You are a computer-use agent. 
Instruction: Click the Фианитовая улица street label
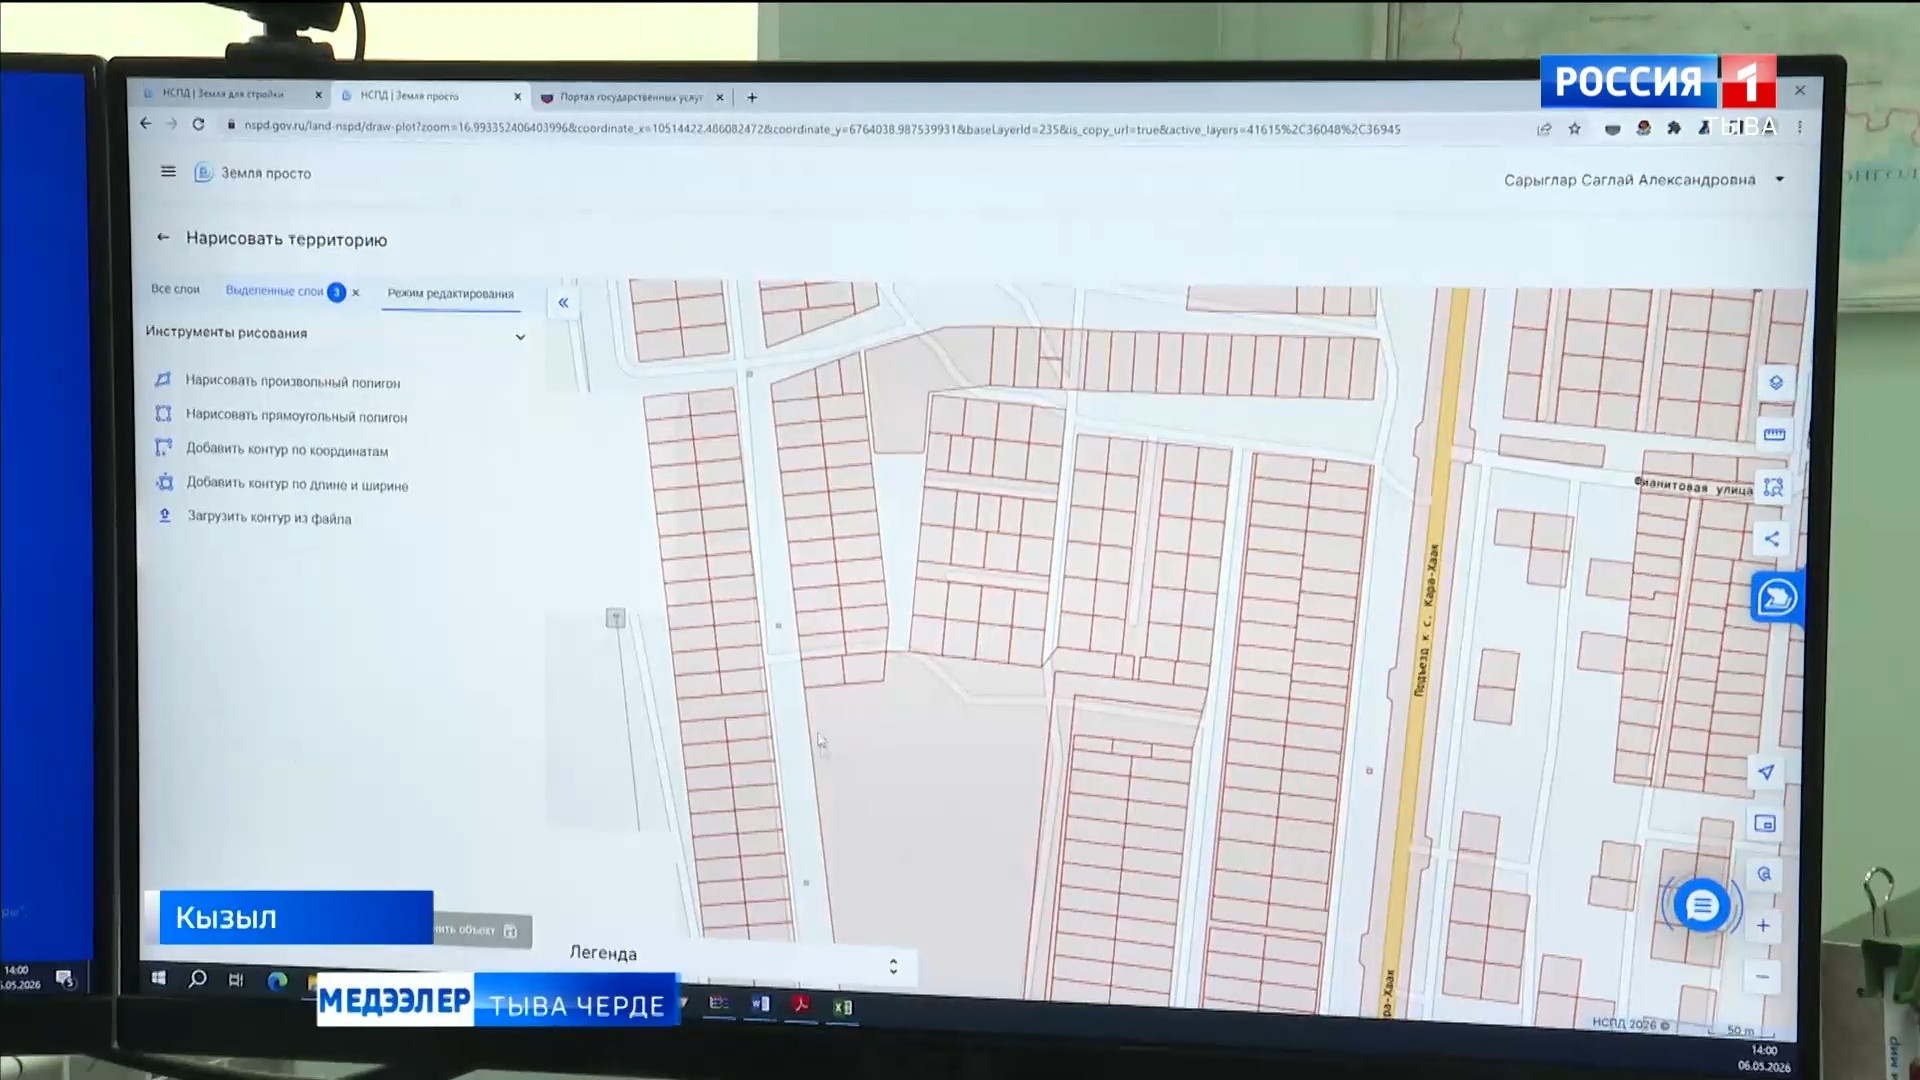1693,486
